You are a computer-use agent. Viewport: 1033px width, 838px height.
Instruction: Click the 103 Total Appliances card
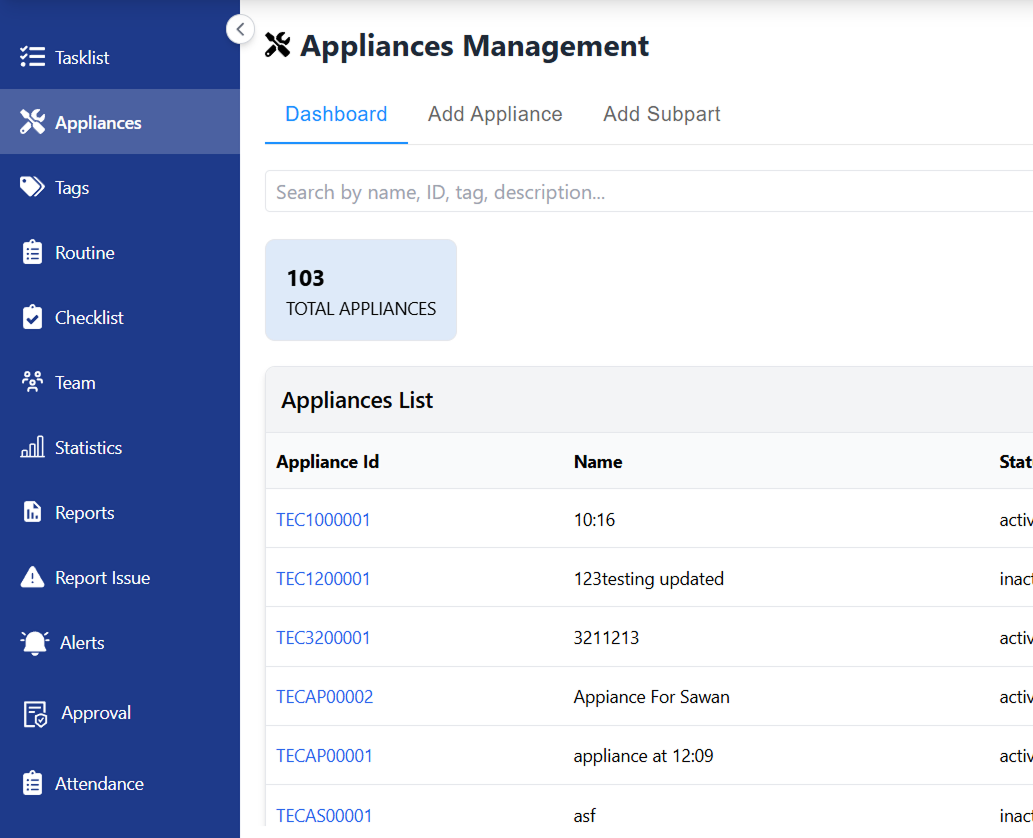click(x=361, y=290)
